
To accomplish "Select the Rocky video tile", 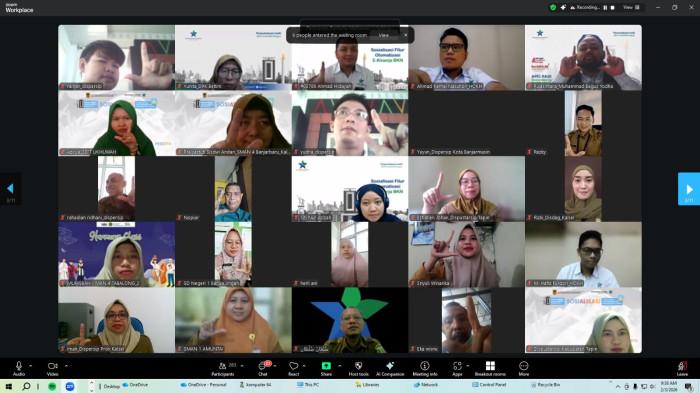I will tap(583, 123).
